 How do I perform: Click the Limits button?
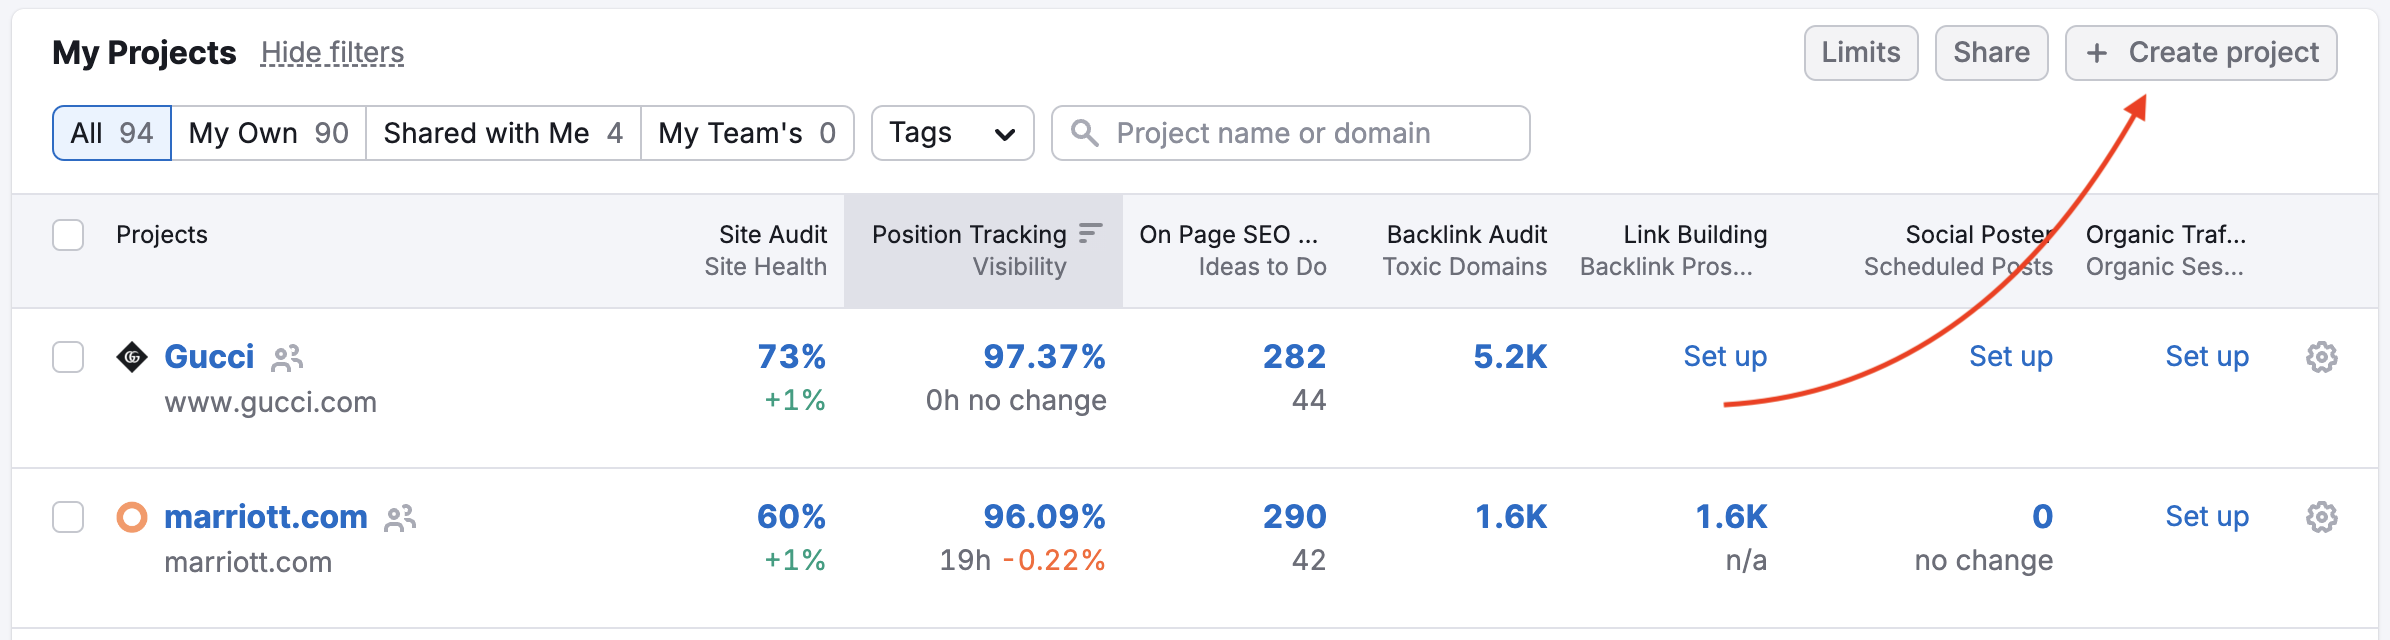point(1861,53)
